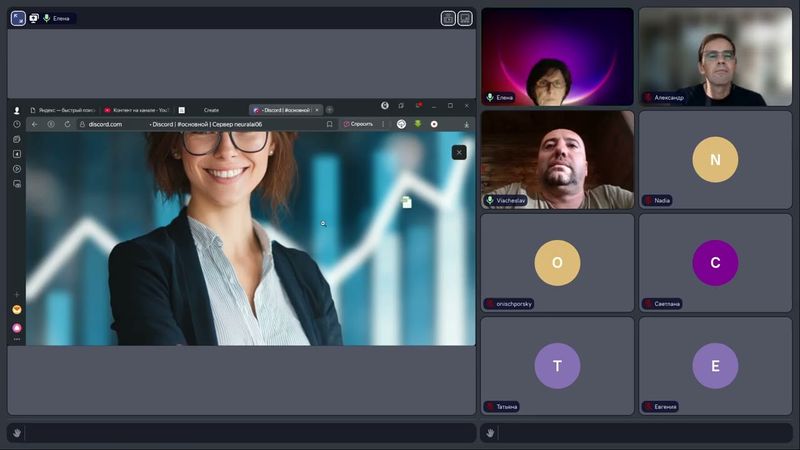Screen dimensions: 800x450
Task: Click the browser back arrow
Action: coord(34,124)
